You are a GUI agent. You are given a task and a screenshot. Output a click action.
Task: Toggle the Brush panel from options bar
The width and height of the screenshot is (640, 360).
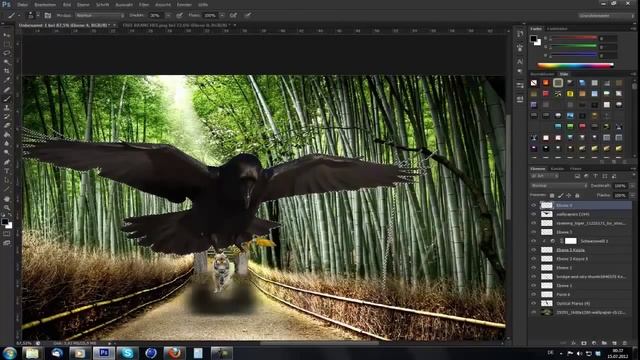pyautogui.click(x=48, y=16)
